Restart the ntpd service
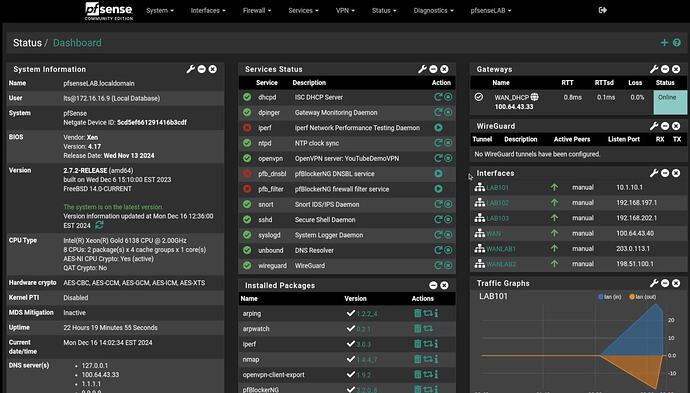Image resolution: width=690 pixels, height=393 pixels. click(x=438, y=143)
